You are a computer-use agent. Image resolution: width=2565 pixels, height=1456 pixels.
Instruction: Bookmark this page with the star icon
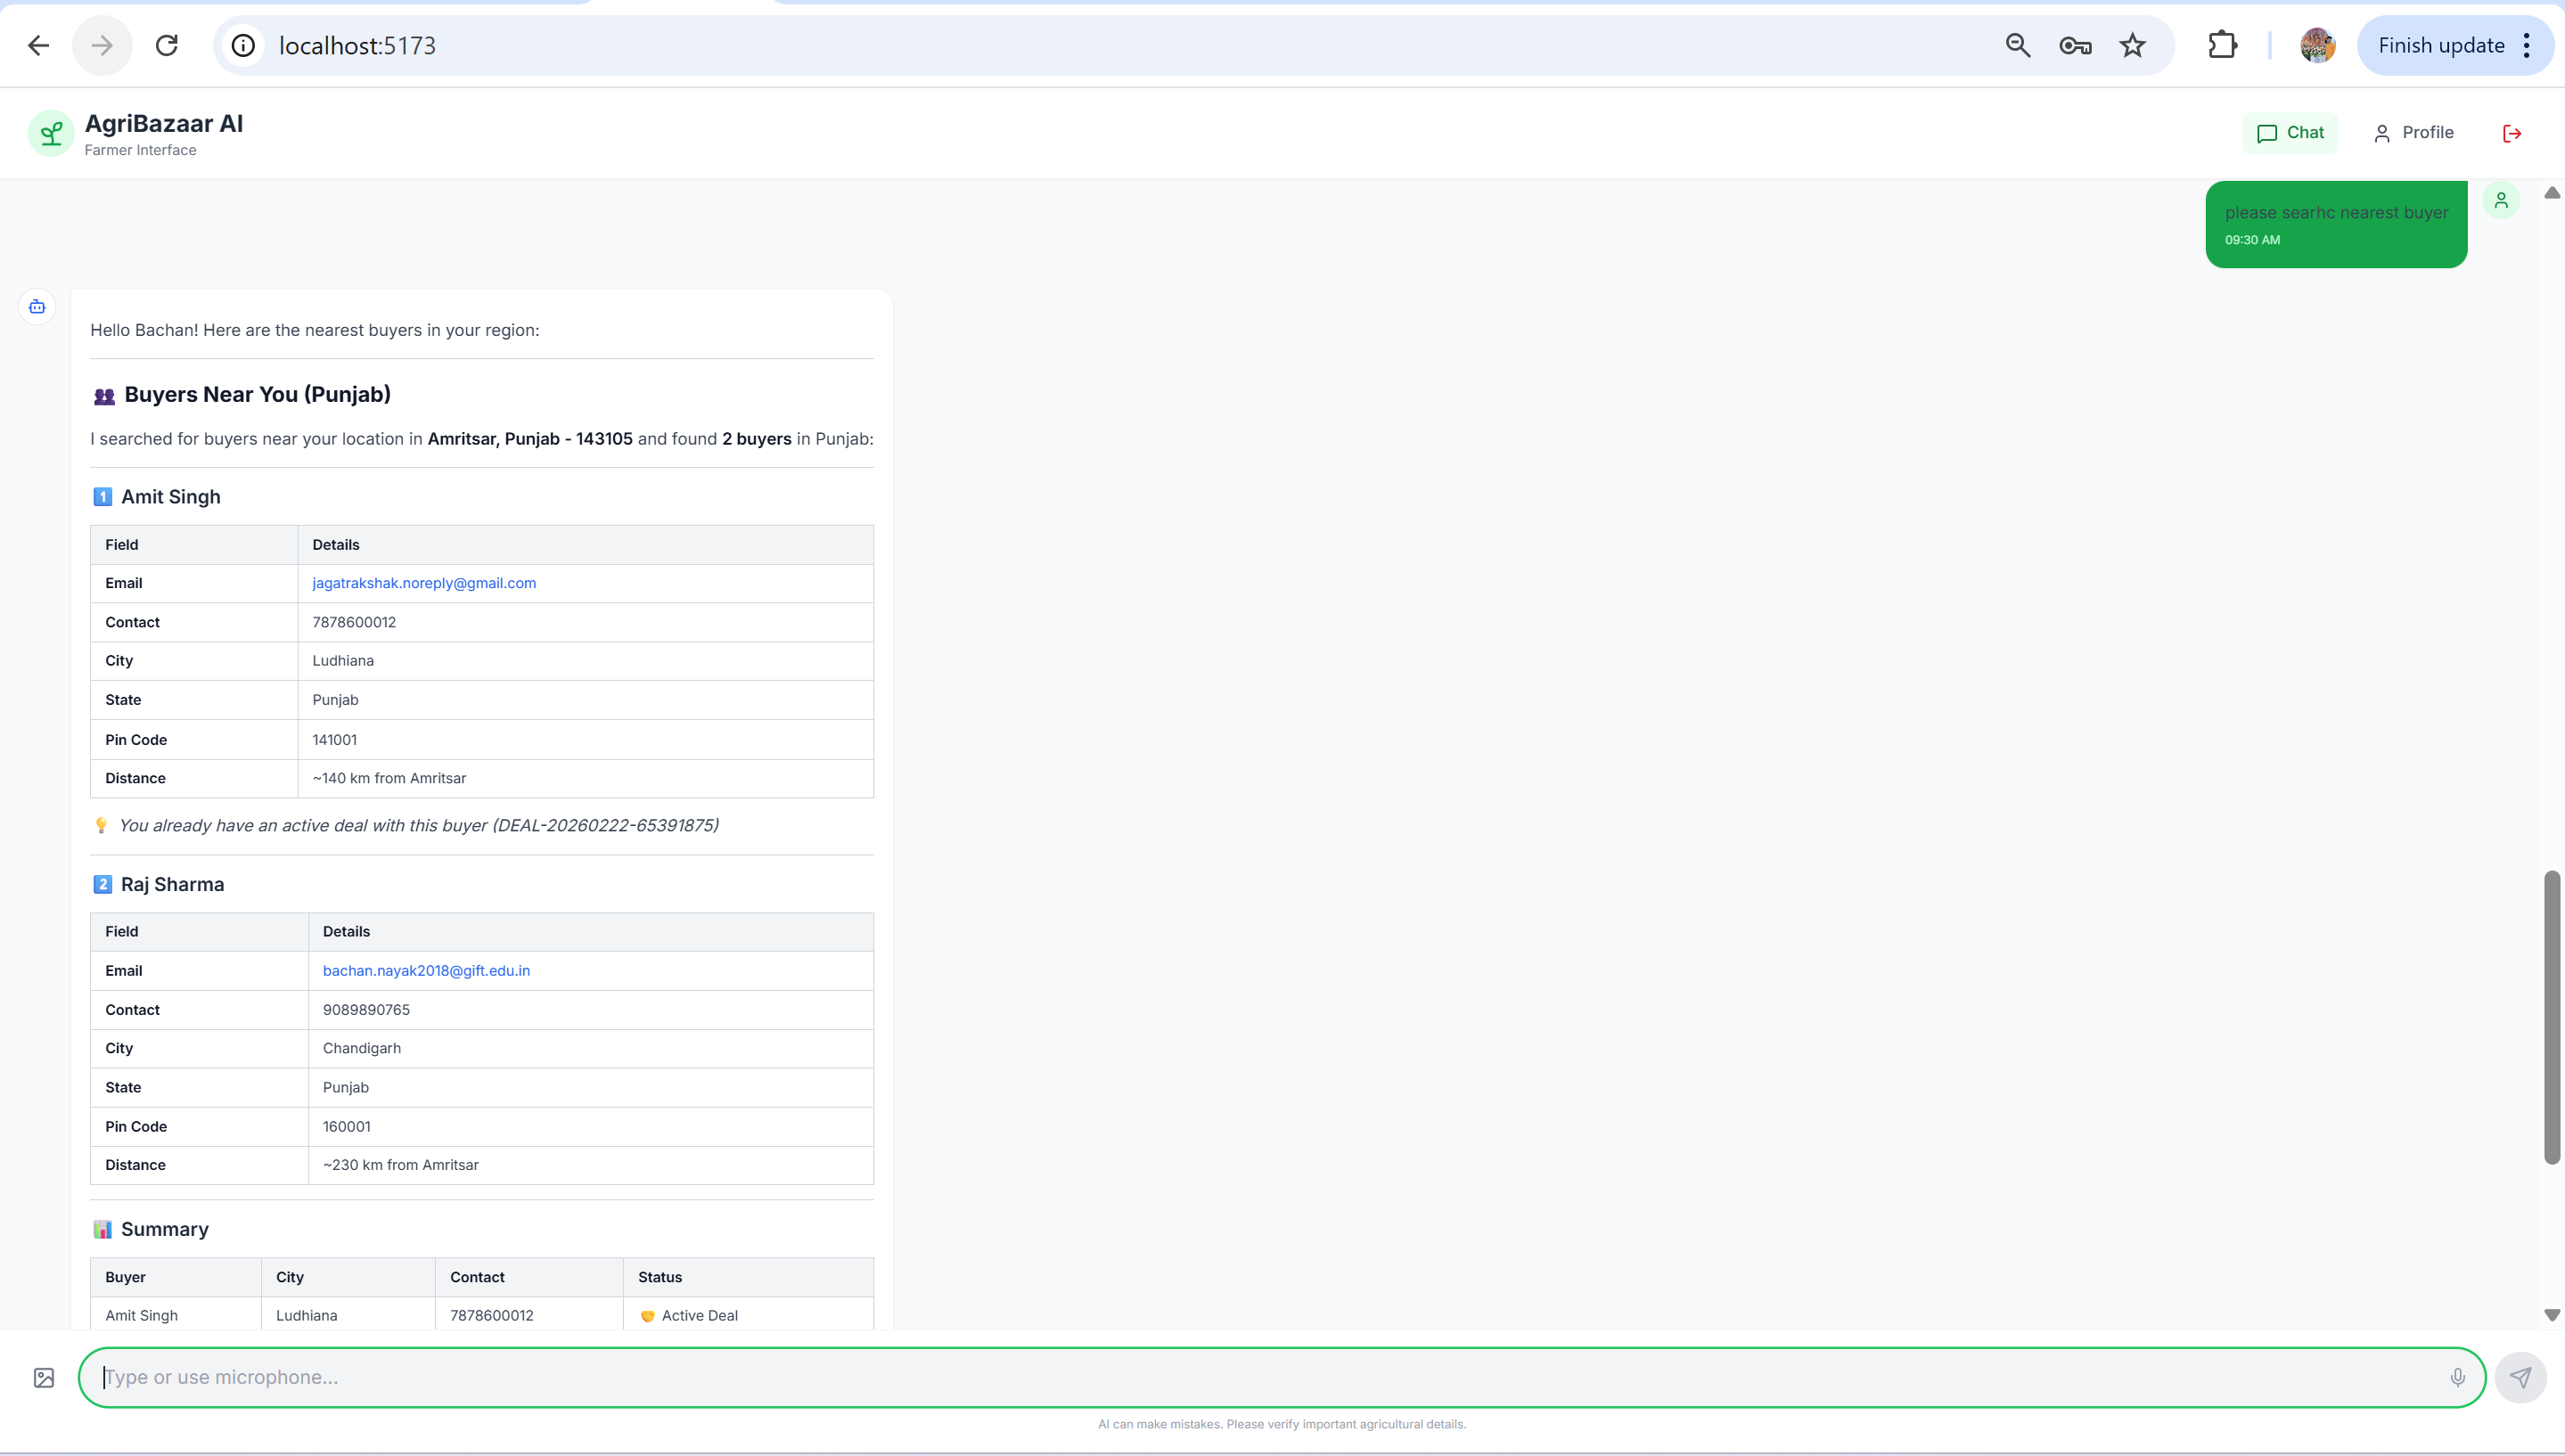(2132, 45)
